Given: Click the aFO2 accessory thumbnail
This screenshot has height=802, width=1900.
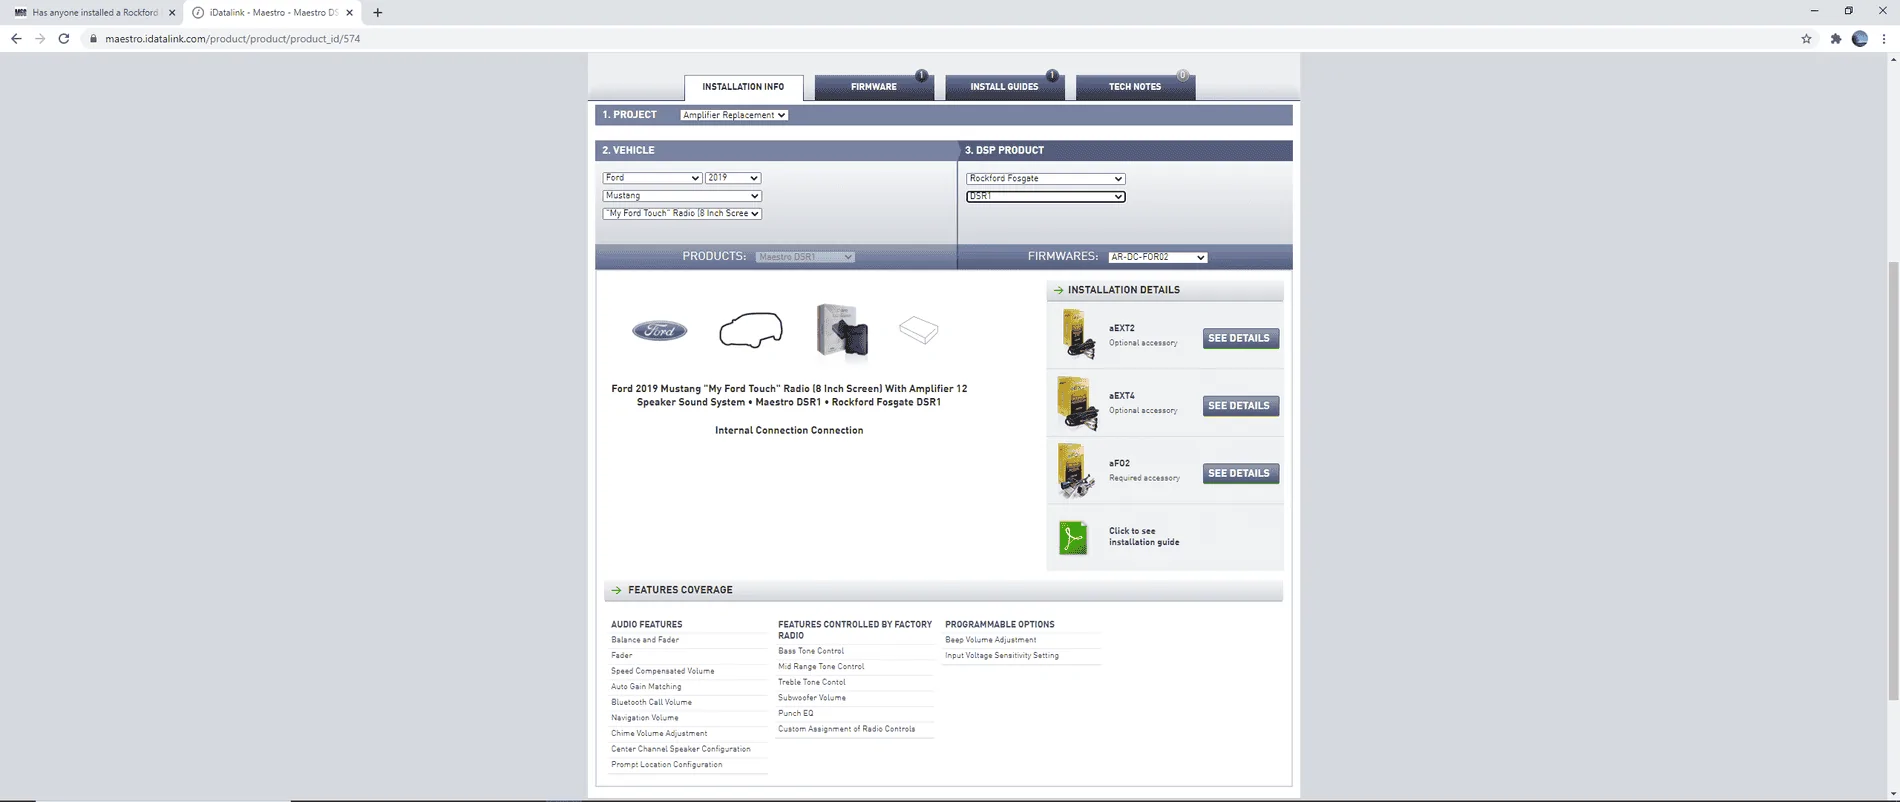Looking at the screenshot, I should click(1077, 470).
